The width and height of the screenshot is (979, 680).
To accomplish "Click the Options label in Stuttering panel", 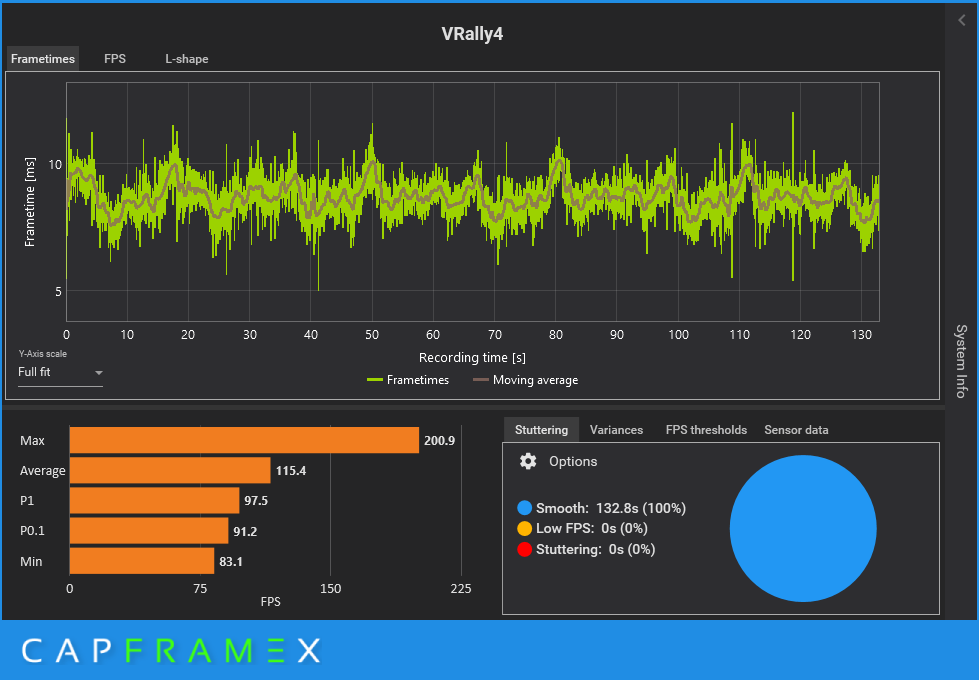I will click(x=573, y=461).
